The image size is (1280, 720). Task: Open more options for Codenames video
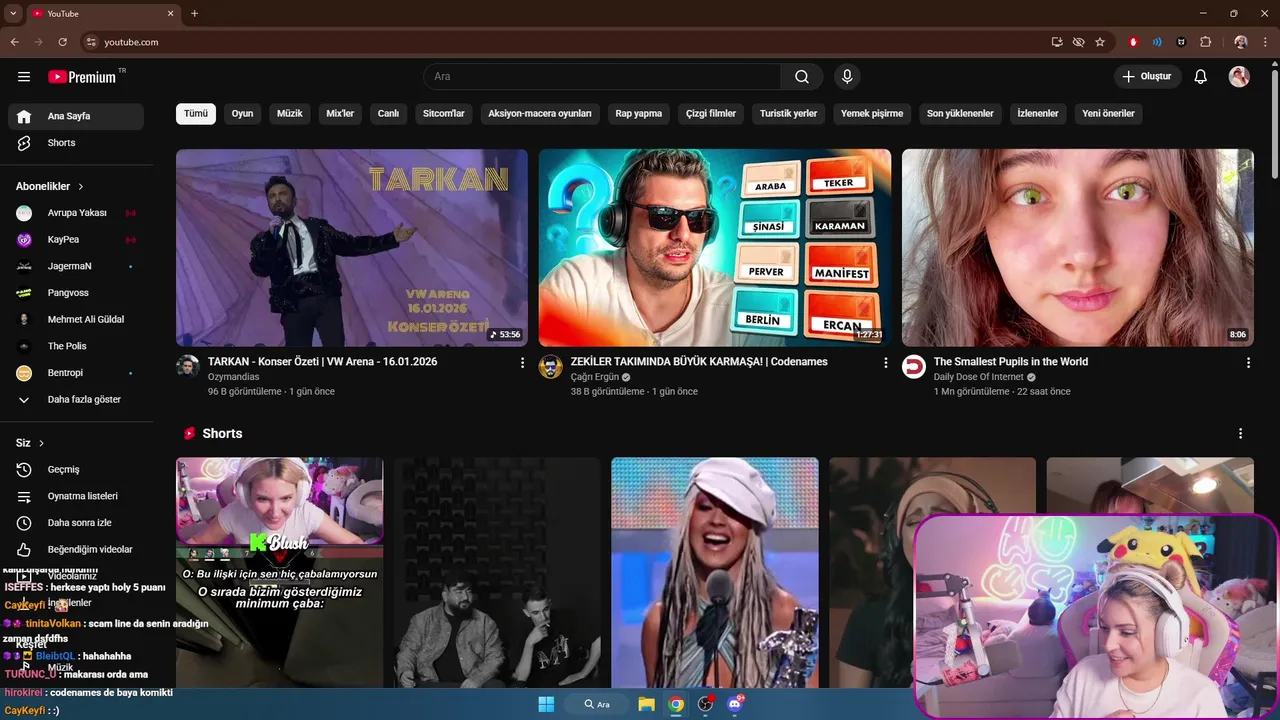(x=885, y=363)
